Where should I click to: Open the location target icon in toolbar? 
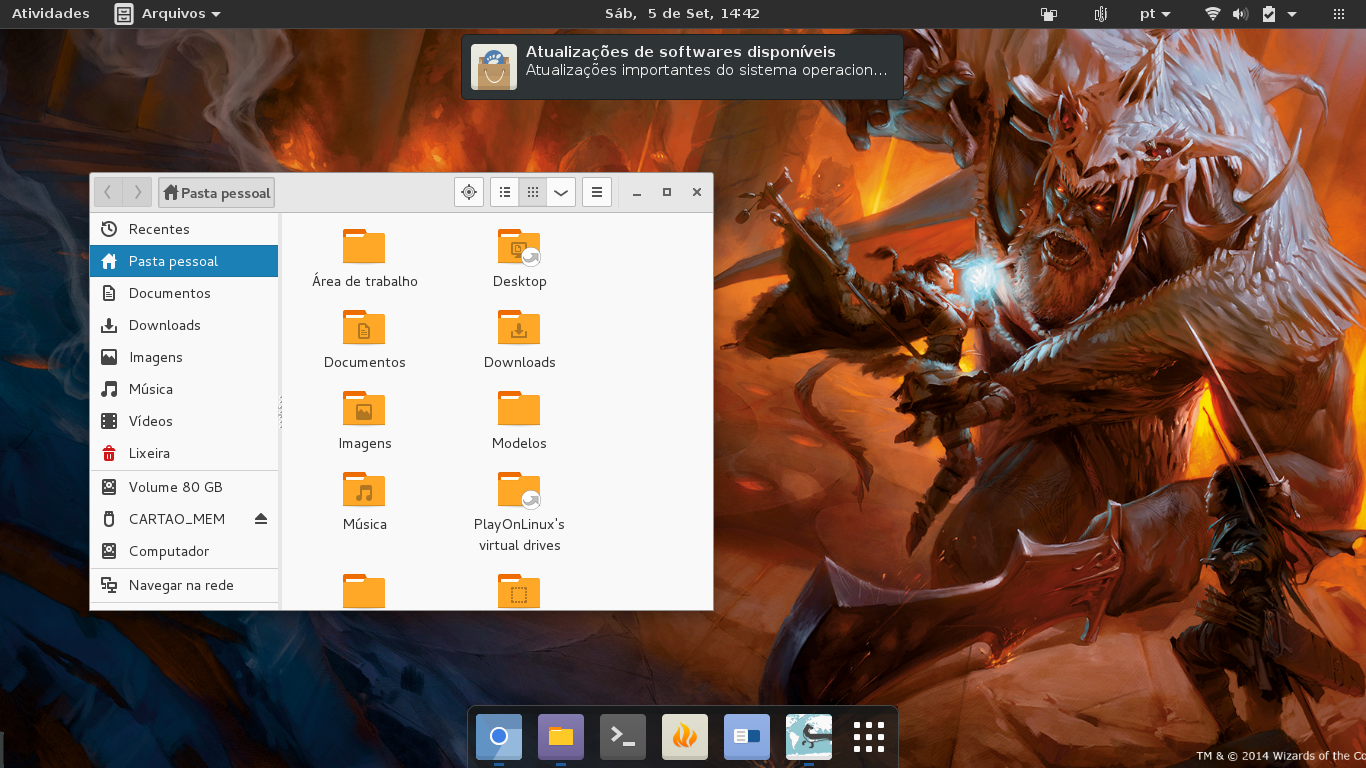click(x=469, y=192)
